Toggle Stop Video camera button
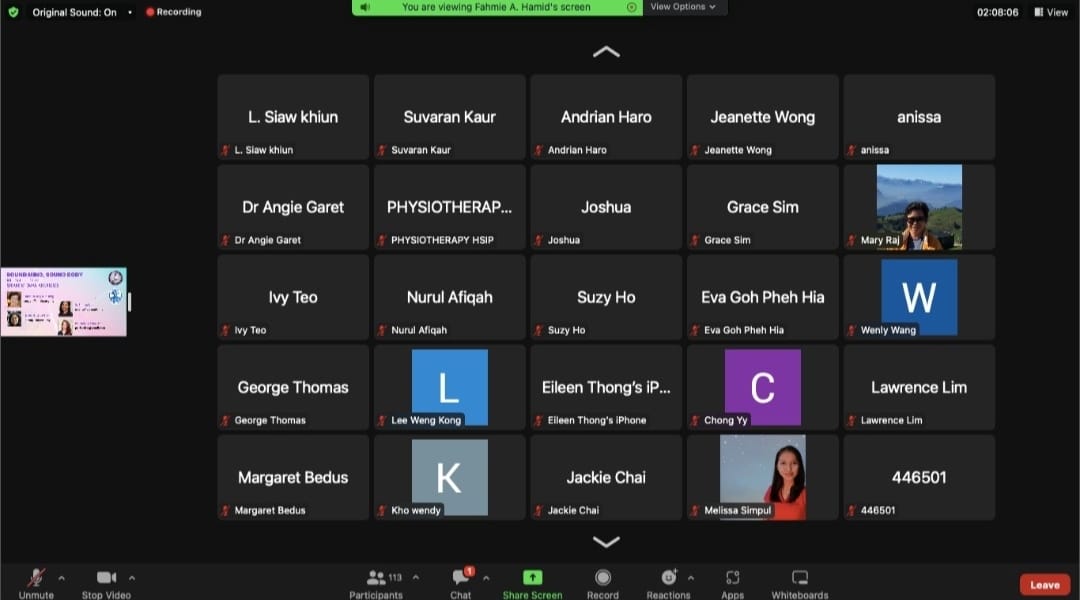Screen dimensions: 1080x600 (x=106, y=578)
